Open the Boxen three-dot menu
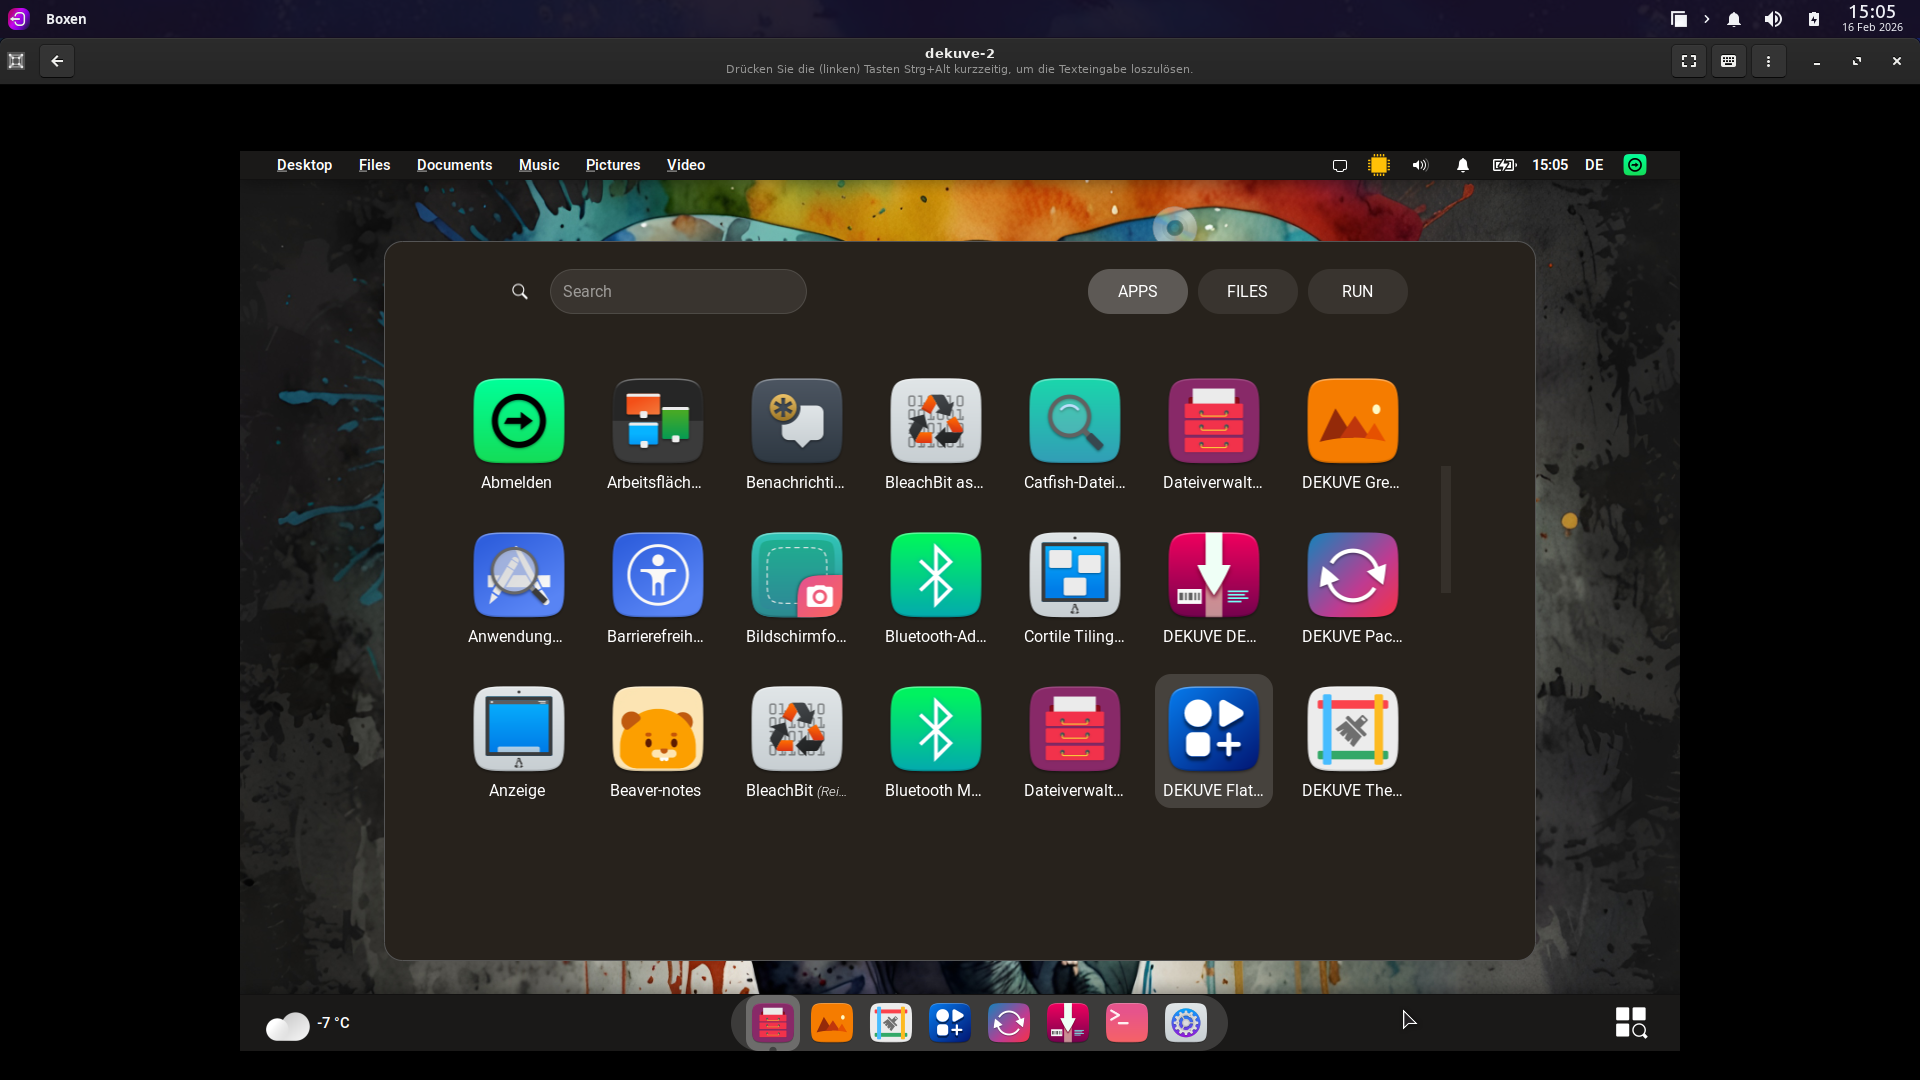This screenshot has width=1920, height=1080. (x=1768, y=61)
